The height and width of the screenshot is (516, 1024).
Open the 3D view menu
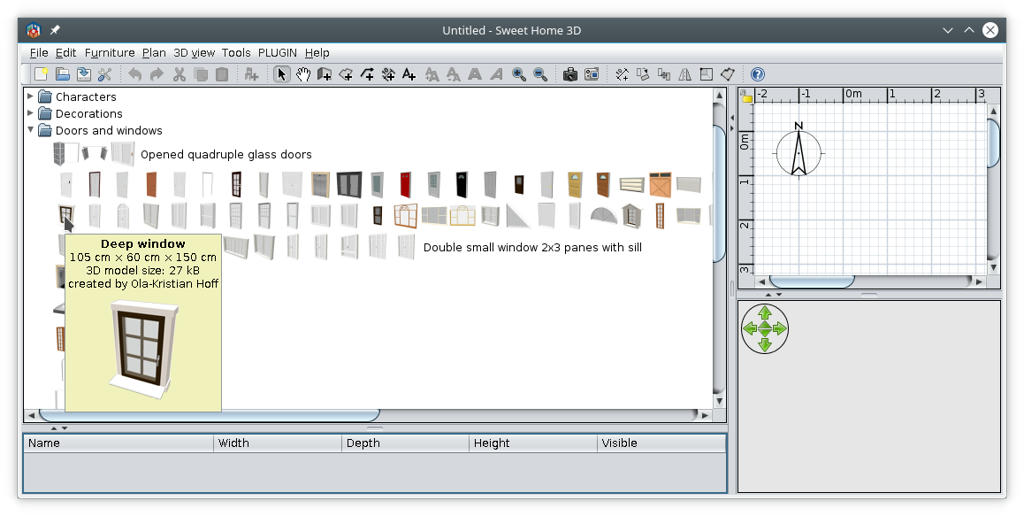point(194,53)
